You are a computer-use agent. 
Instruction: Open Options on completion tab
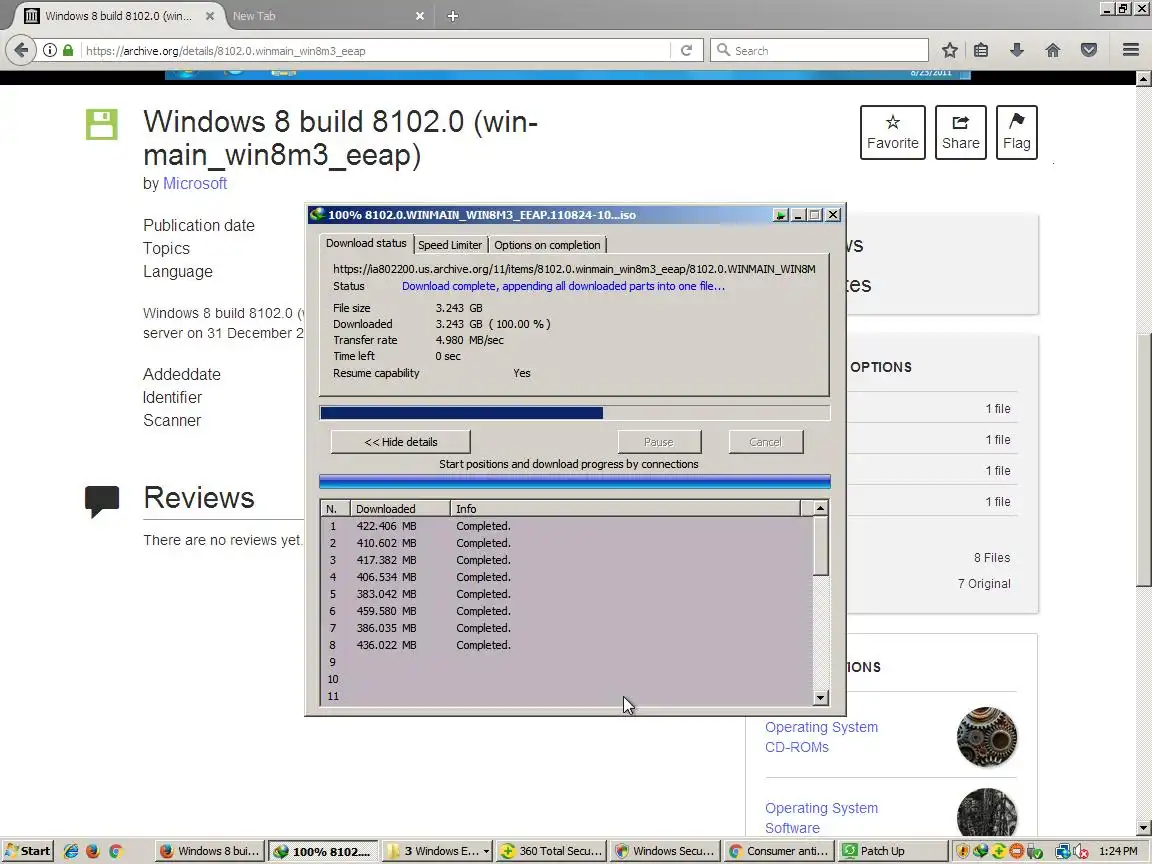[547, 245]
